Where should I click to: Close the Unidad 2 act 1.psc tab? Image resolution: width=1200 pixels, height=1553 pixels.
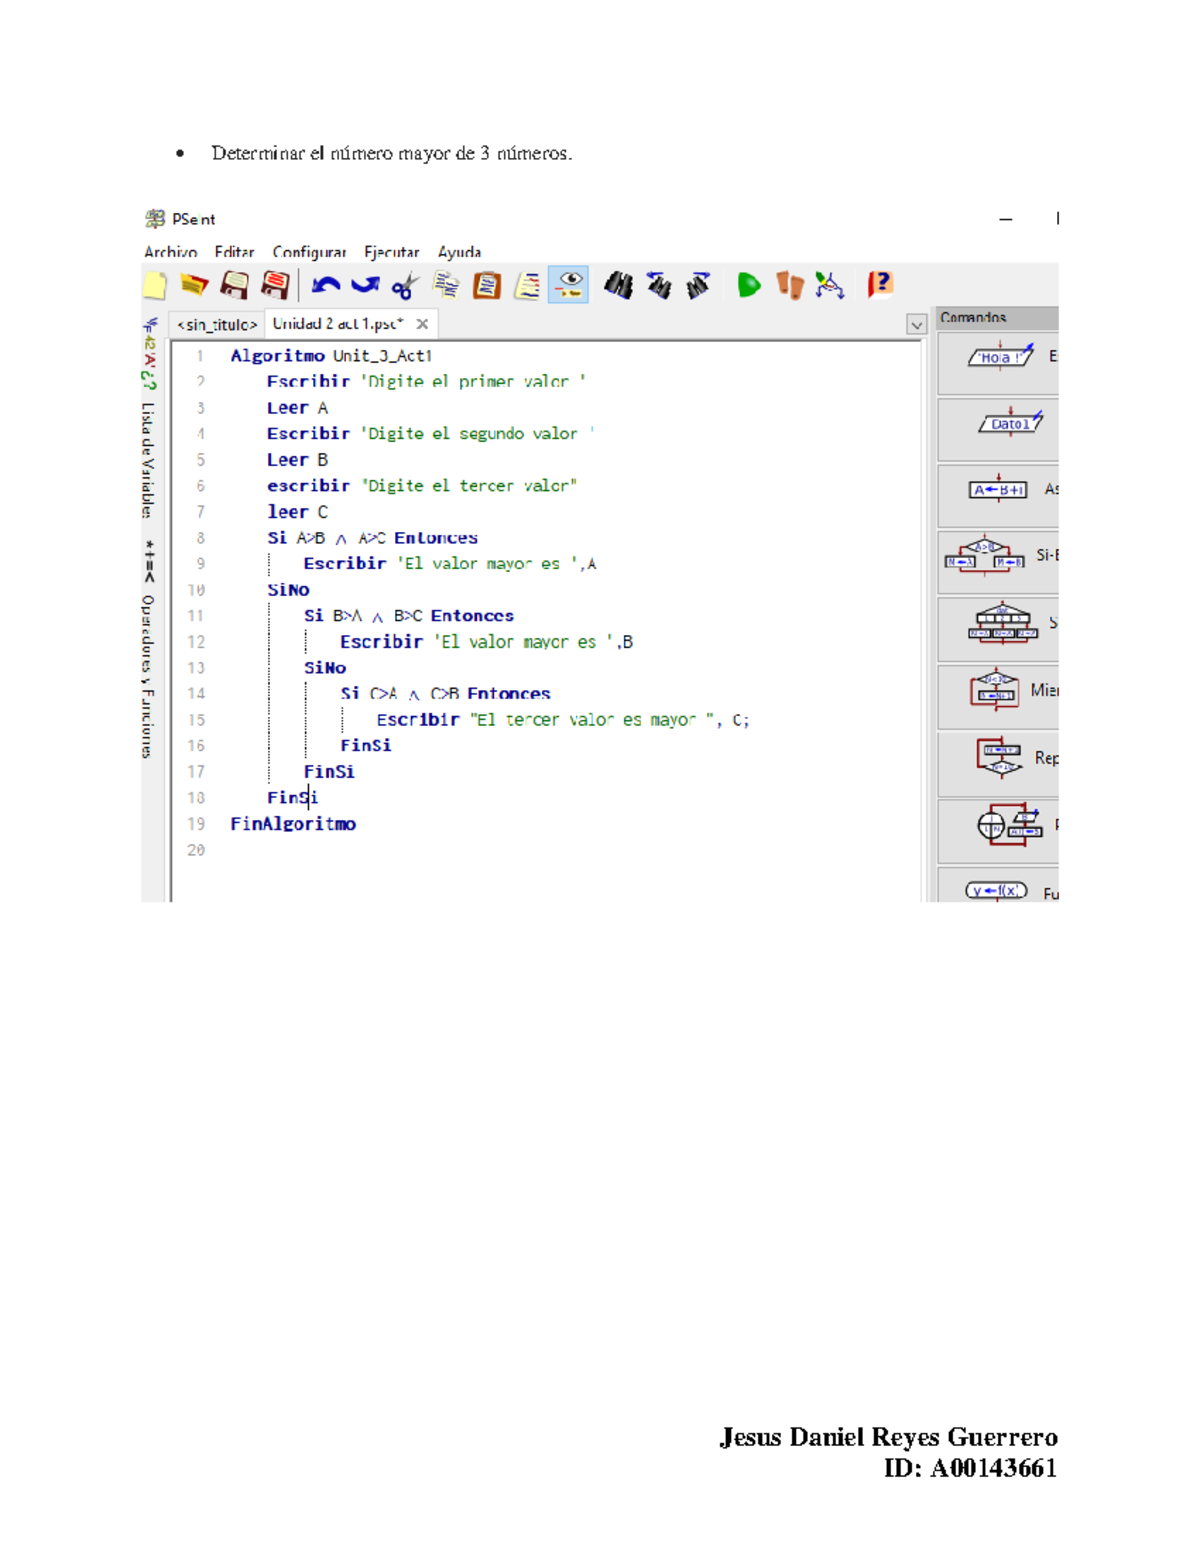423,324
